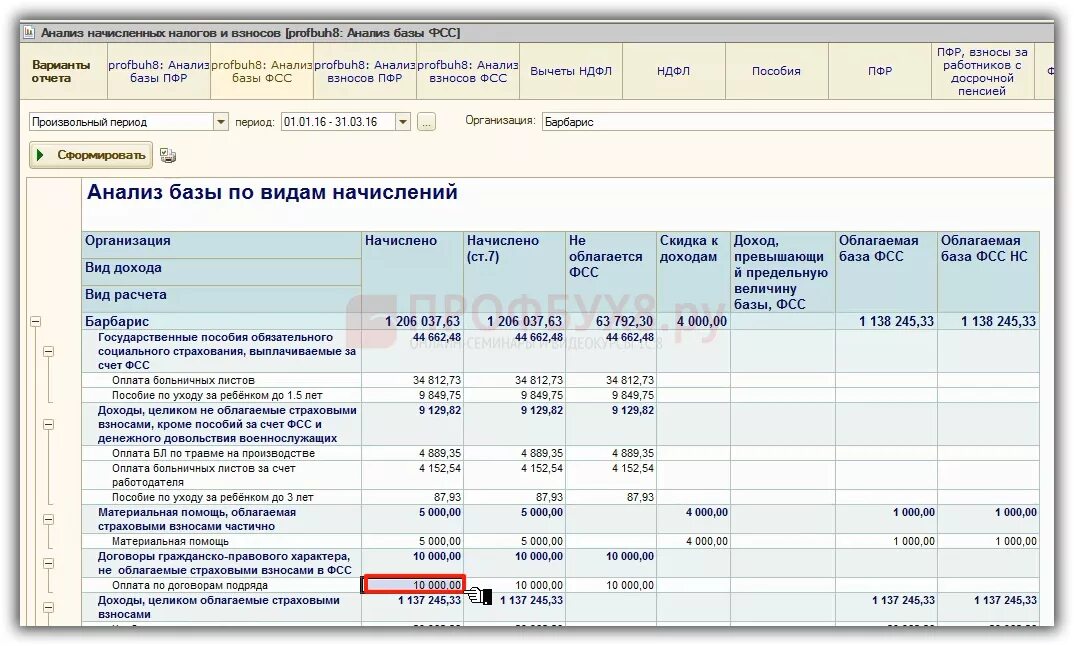
Task: Click the Организация field with Барбарис
Action: [797, 122]
